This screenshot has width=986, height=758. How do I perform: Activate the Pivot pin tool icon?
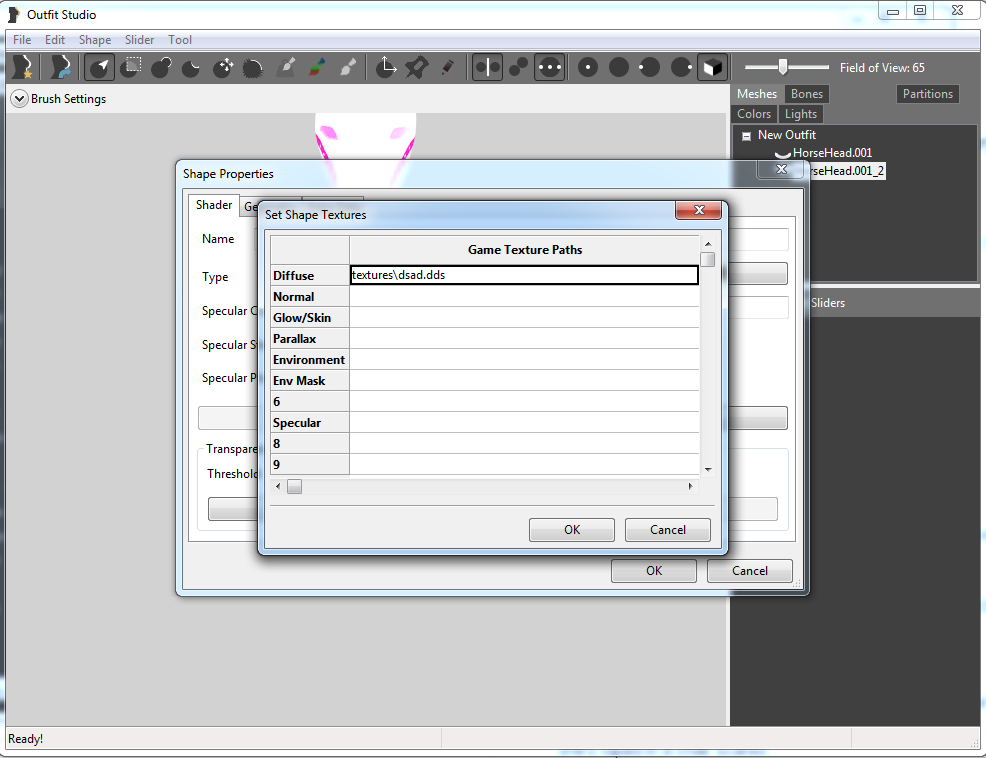click(x=416, y=67)
